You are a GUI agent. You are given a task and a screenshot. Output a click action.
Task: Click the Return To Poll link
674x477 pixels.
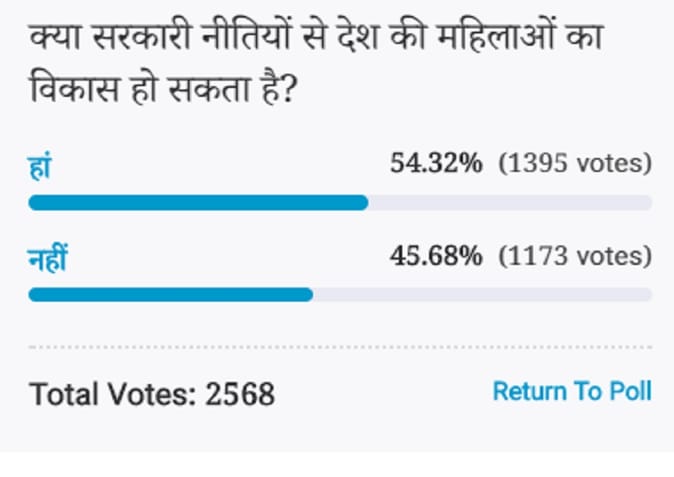tap(572, 391)
